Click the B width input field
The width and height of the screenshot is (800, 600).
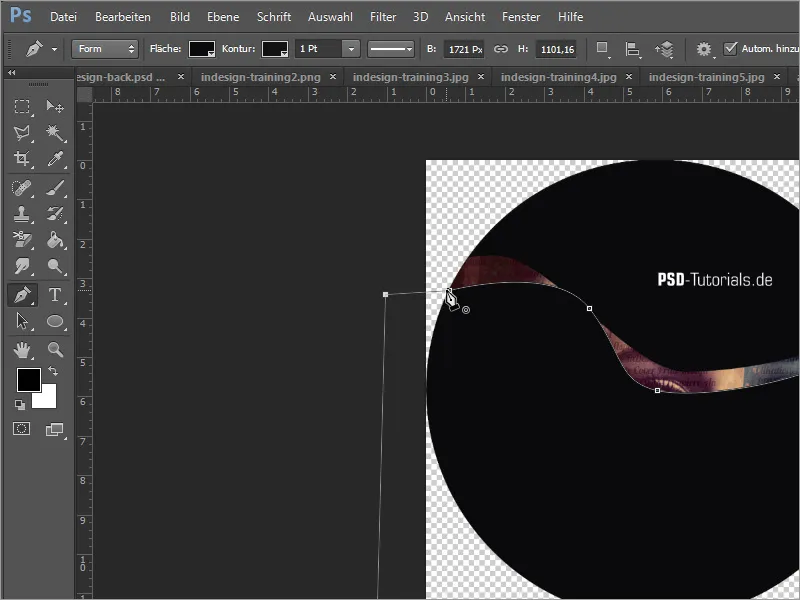tap(464, 49)
